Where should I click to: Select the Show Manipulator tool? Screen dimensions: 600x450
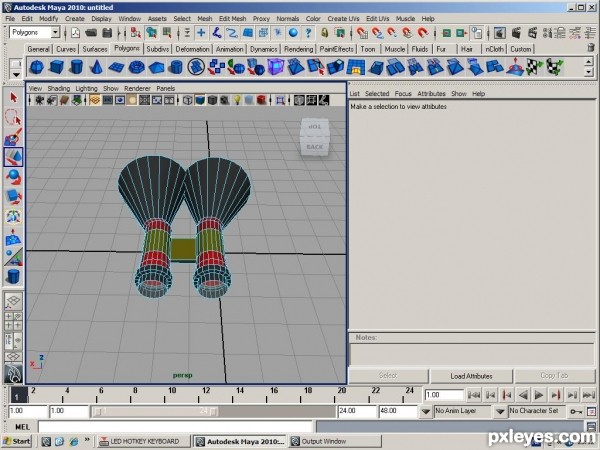coord(13,257)
